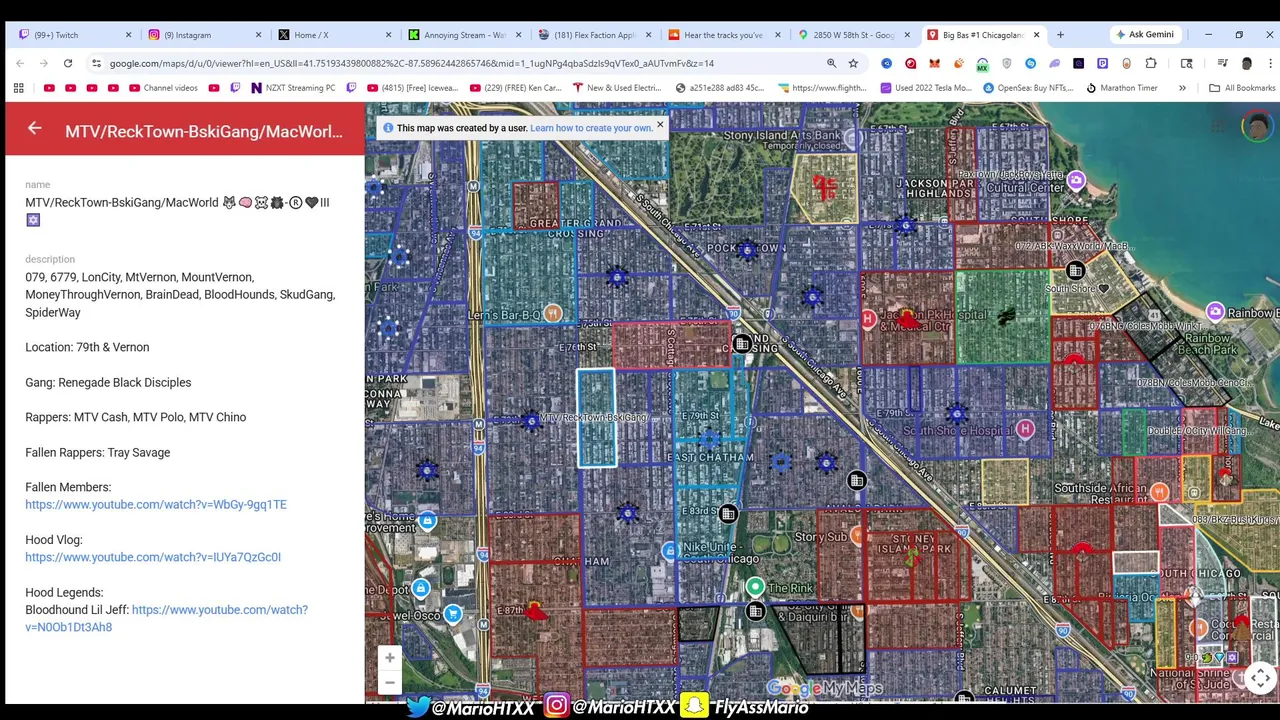This screenshot has height=720, width=1280.
Task: Close the 'map was created by a user' notice
Action: [659, 126]
